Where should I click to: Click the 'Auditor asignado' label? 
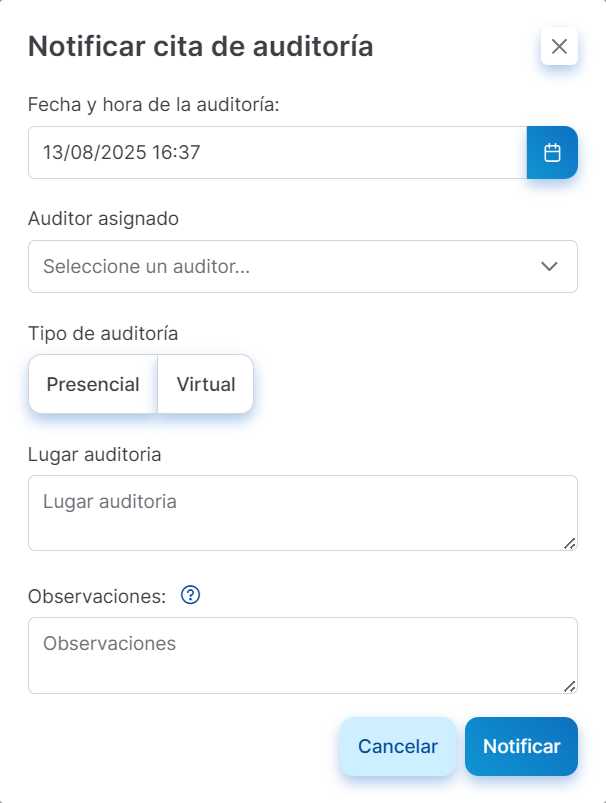click(103, 218)
